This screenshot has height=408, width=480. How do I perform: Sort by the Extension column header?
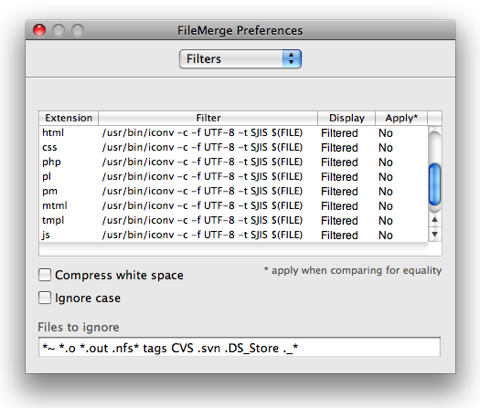(x=68, y=118)
